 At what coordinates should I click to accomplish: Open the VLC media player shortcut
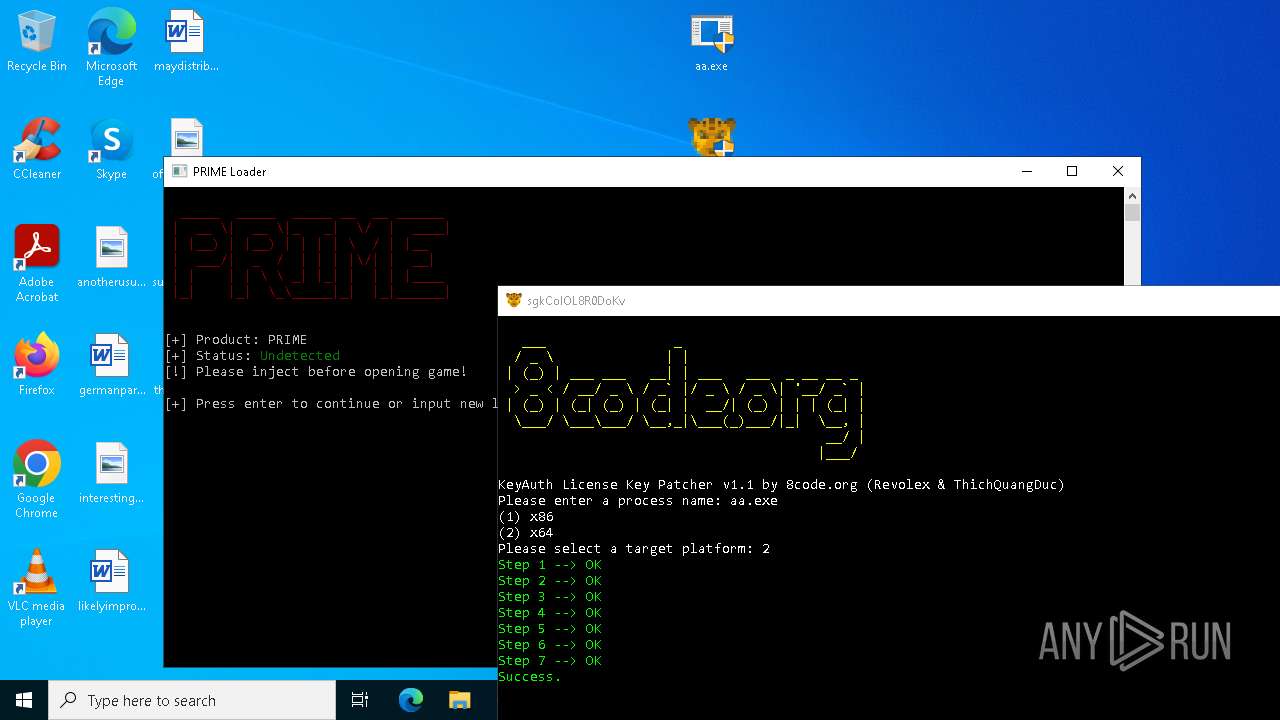click(37, 588)
